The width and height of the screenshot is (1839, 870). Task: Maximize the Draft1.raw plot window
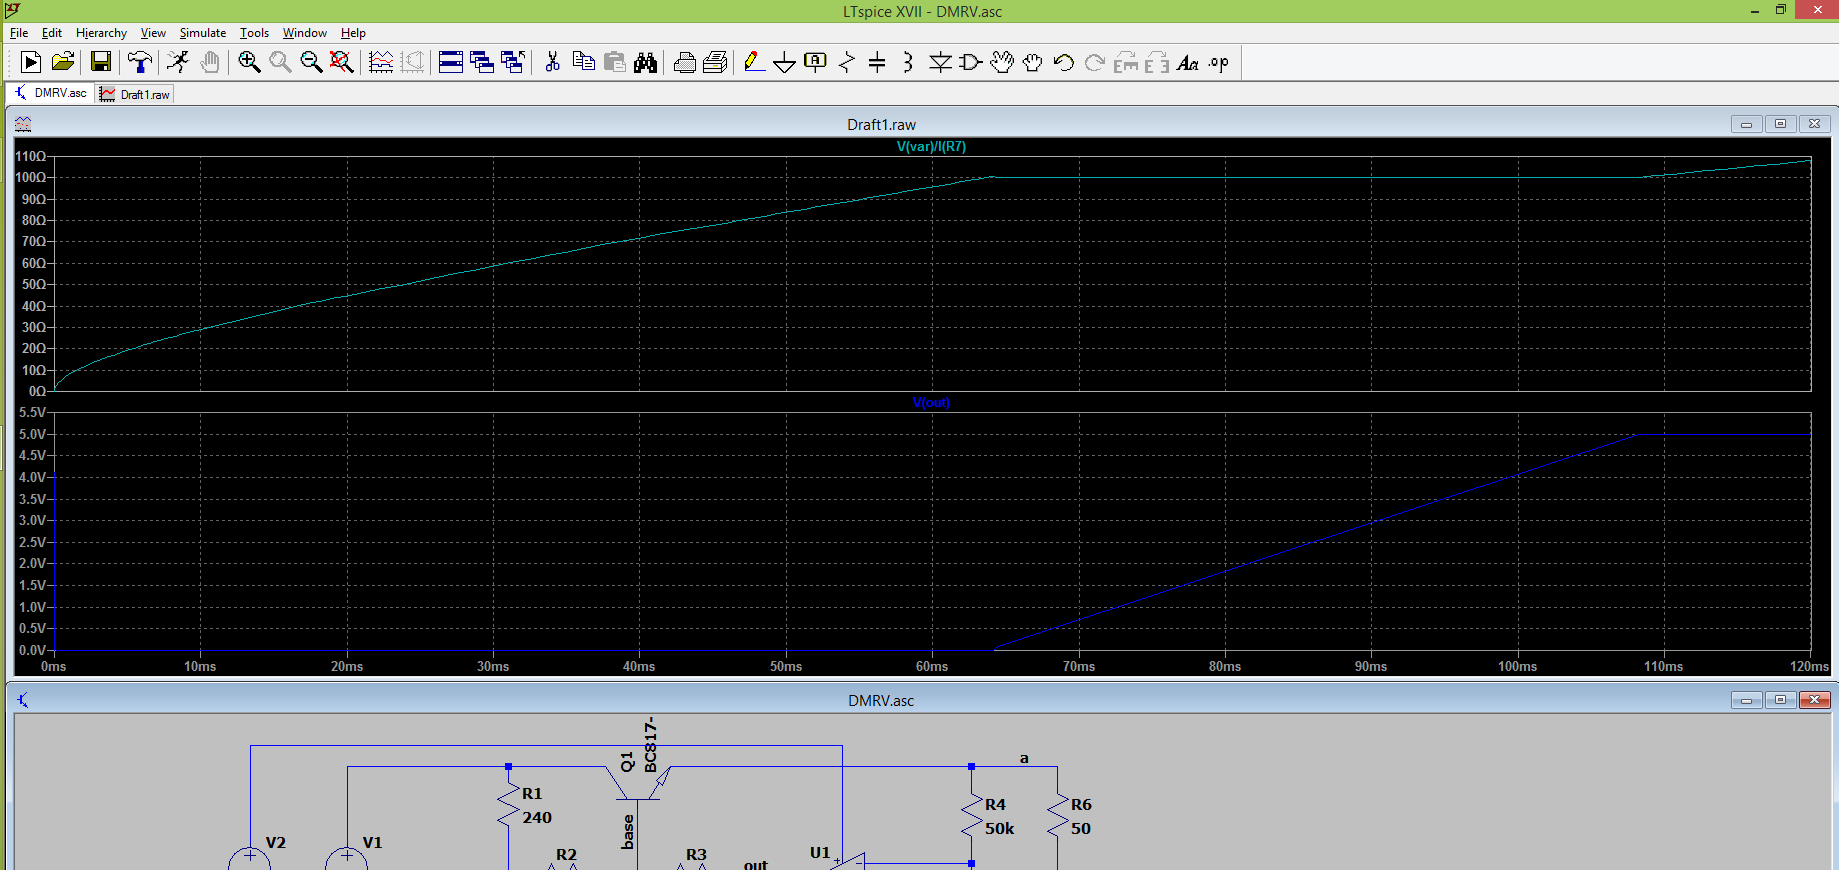[1780, 124]
